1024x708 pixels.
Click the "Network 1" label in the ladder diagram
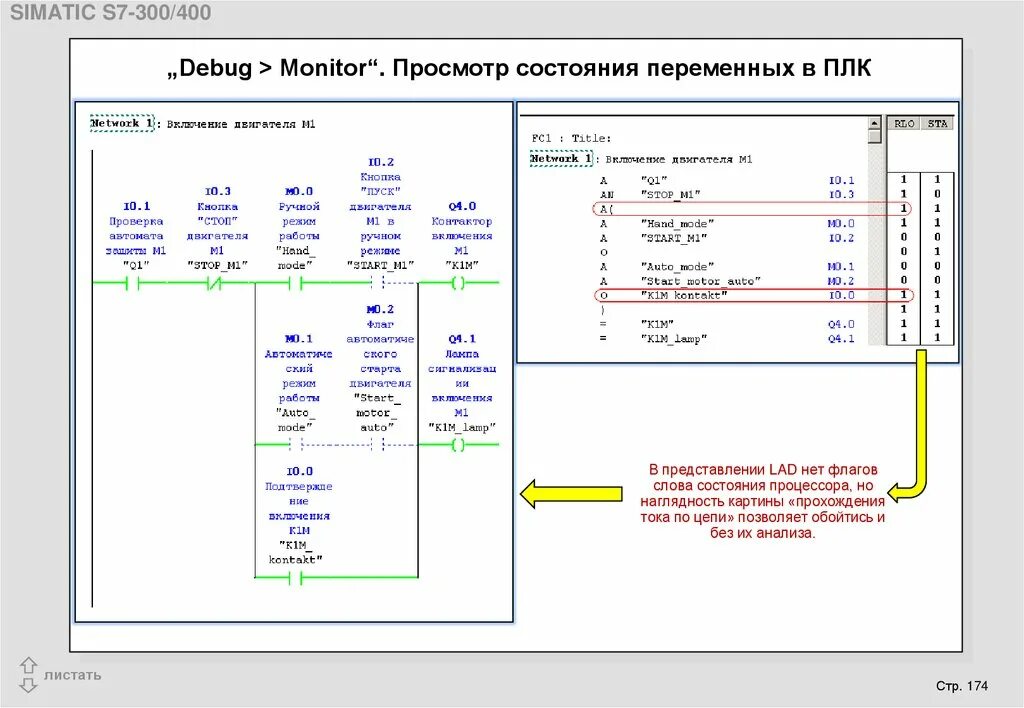pyautogui.click(x=122, y=123)
